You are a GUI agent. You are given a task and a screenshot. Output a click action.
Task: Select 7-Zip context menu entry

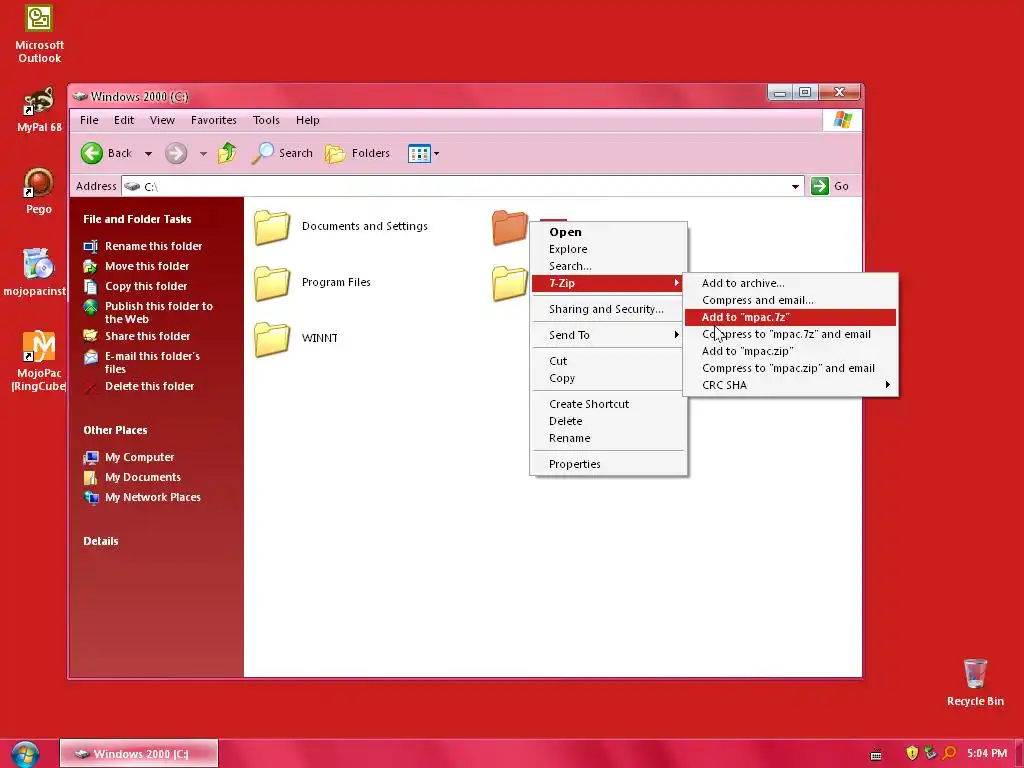[608, 283]
